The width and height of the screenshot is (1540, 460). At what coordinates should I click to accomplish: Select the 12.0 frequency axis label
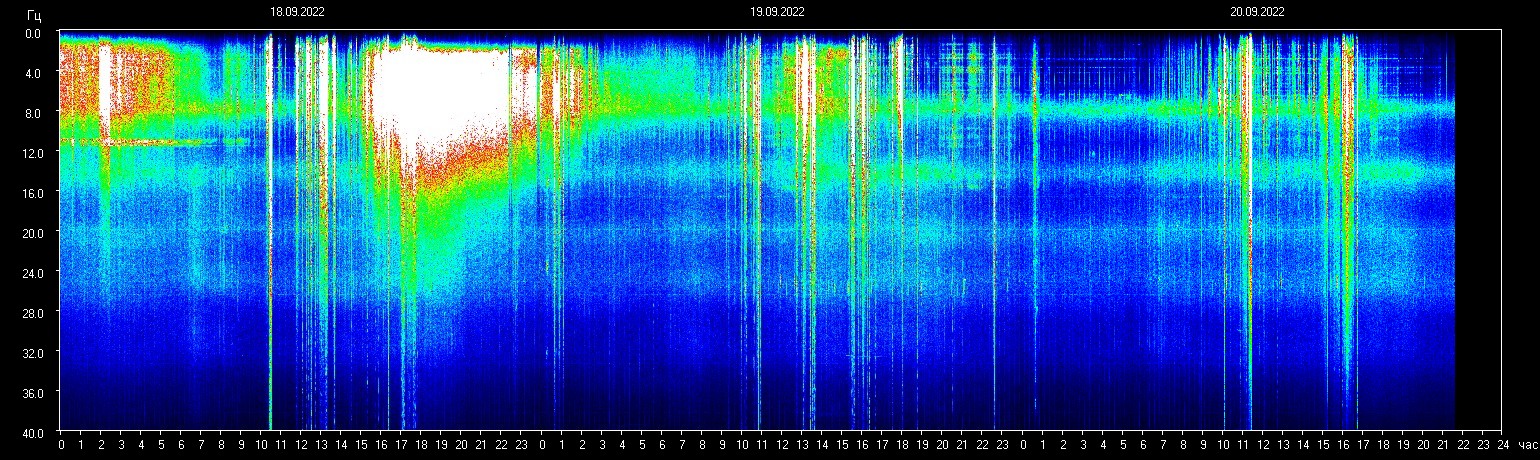31,153
